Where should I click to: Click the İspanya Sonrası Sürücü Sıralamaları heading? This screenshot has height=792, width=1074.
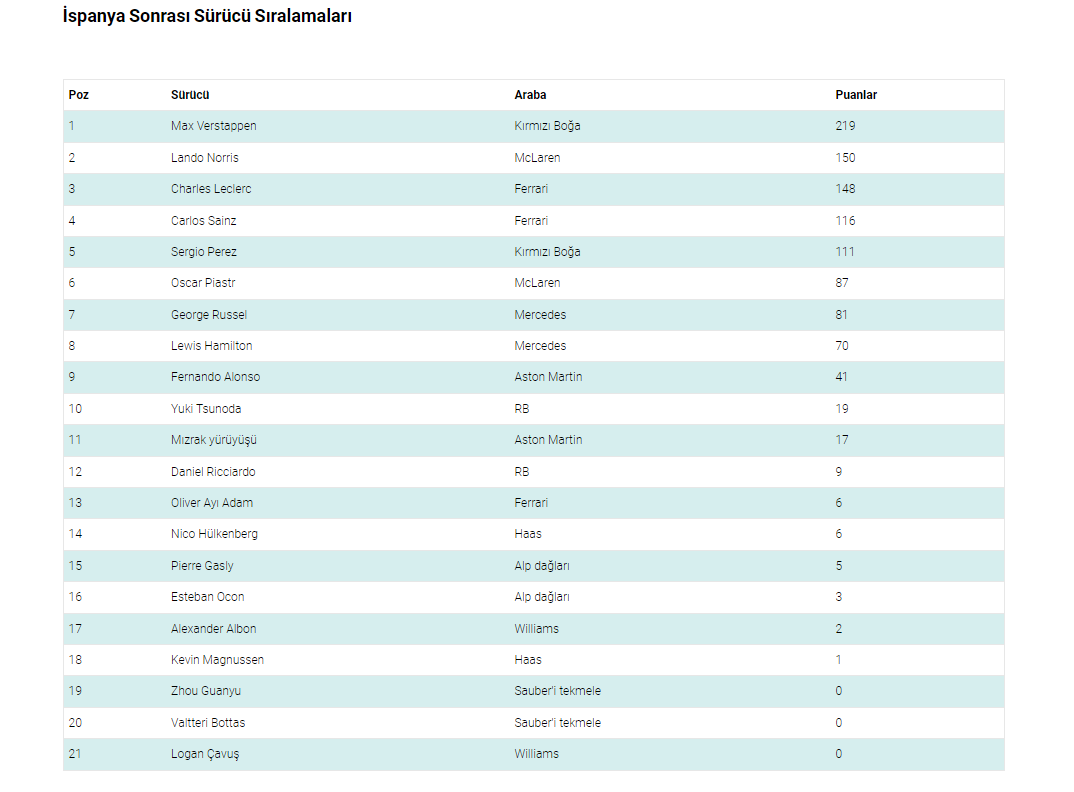[207, 17]
